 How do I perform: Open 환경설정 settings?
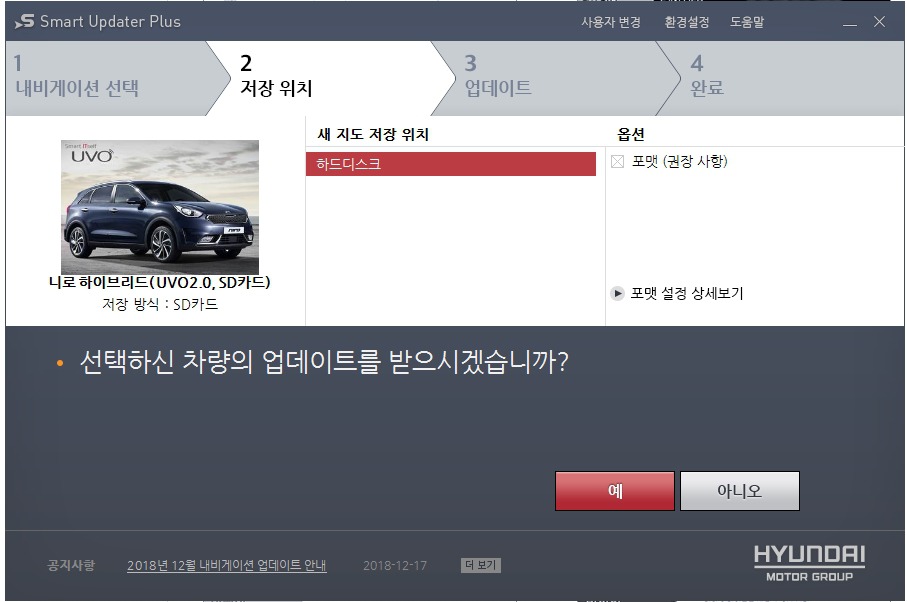[687, 22]
